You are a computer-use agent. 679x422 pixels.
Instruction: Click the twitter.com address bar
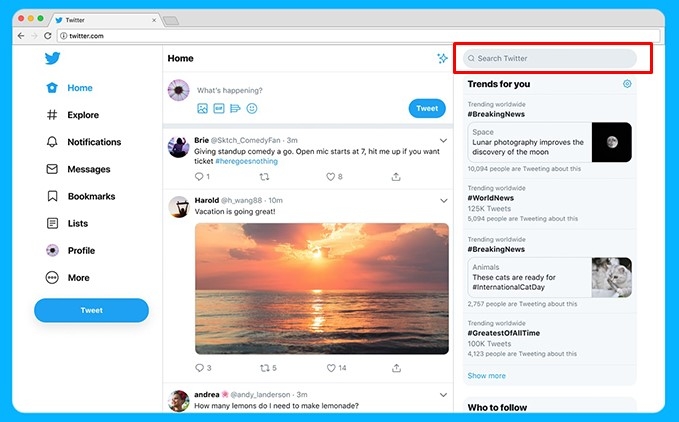(x=359, y=36)
